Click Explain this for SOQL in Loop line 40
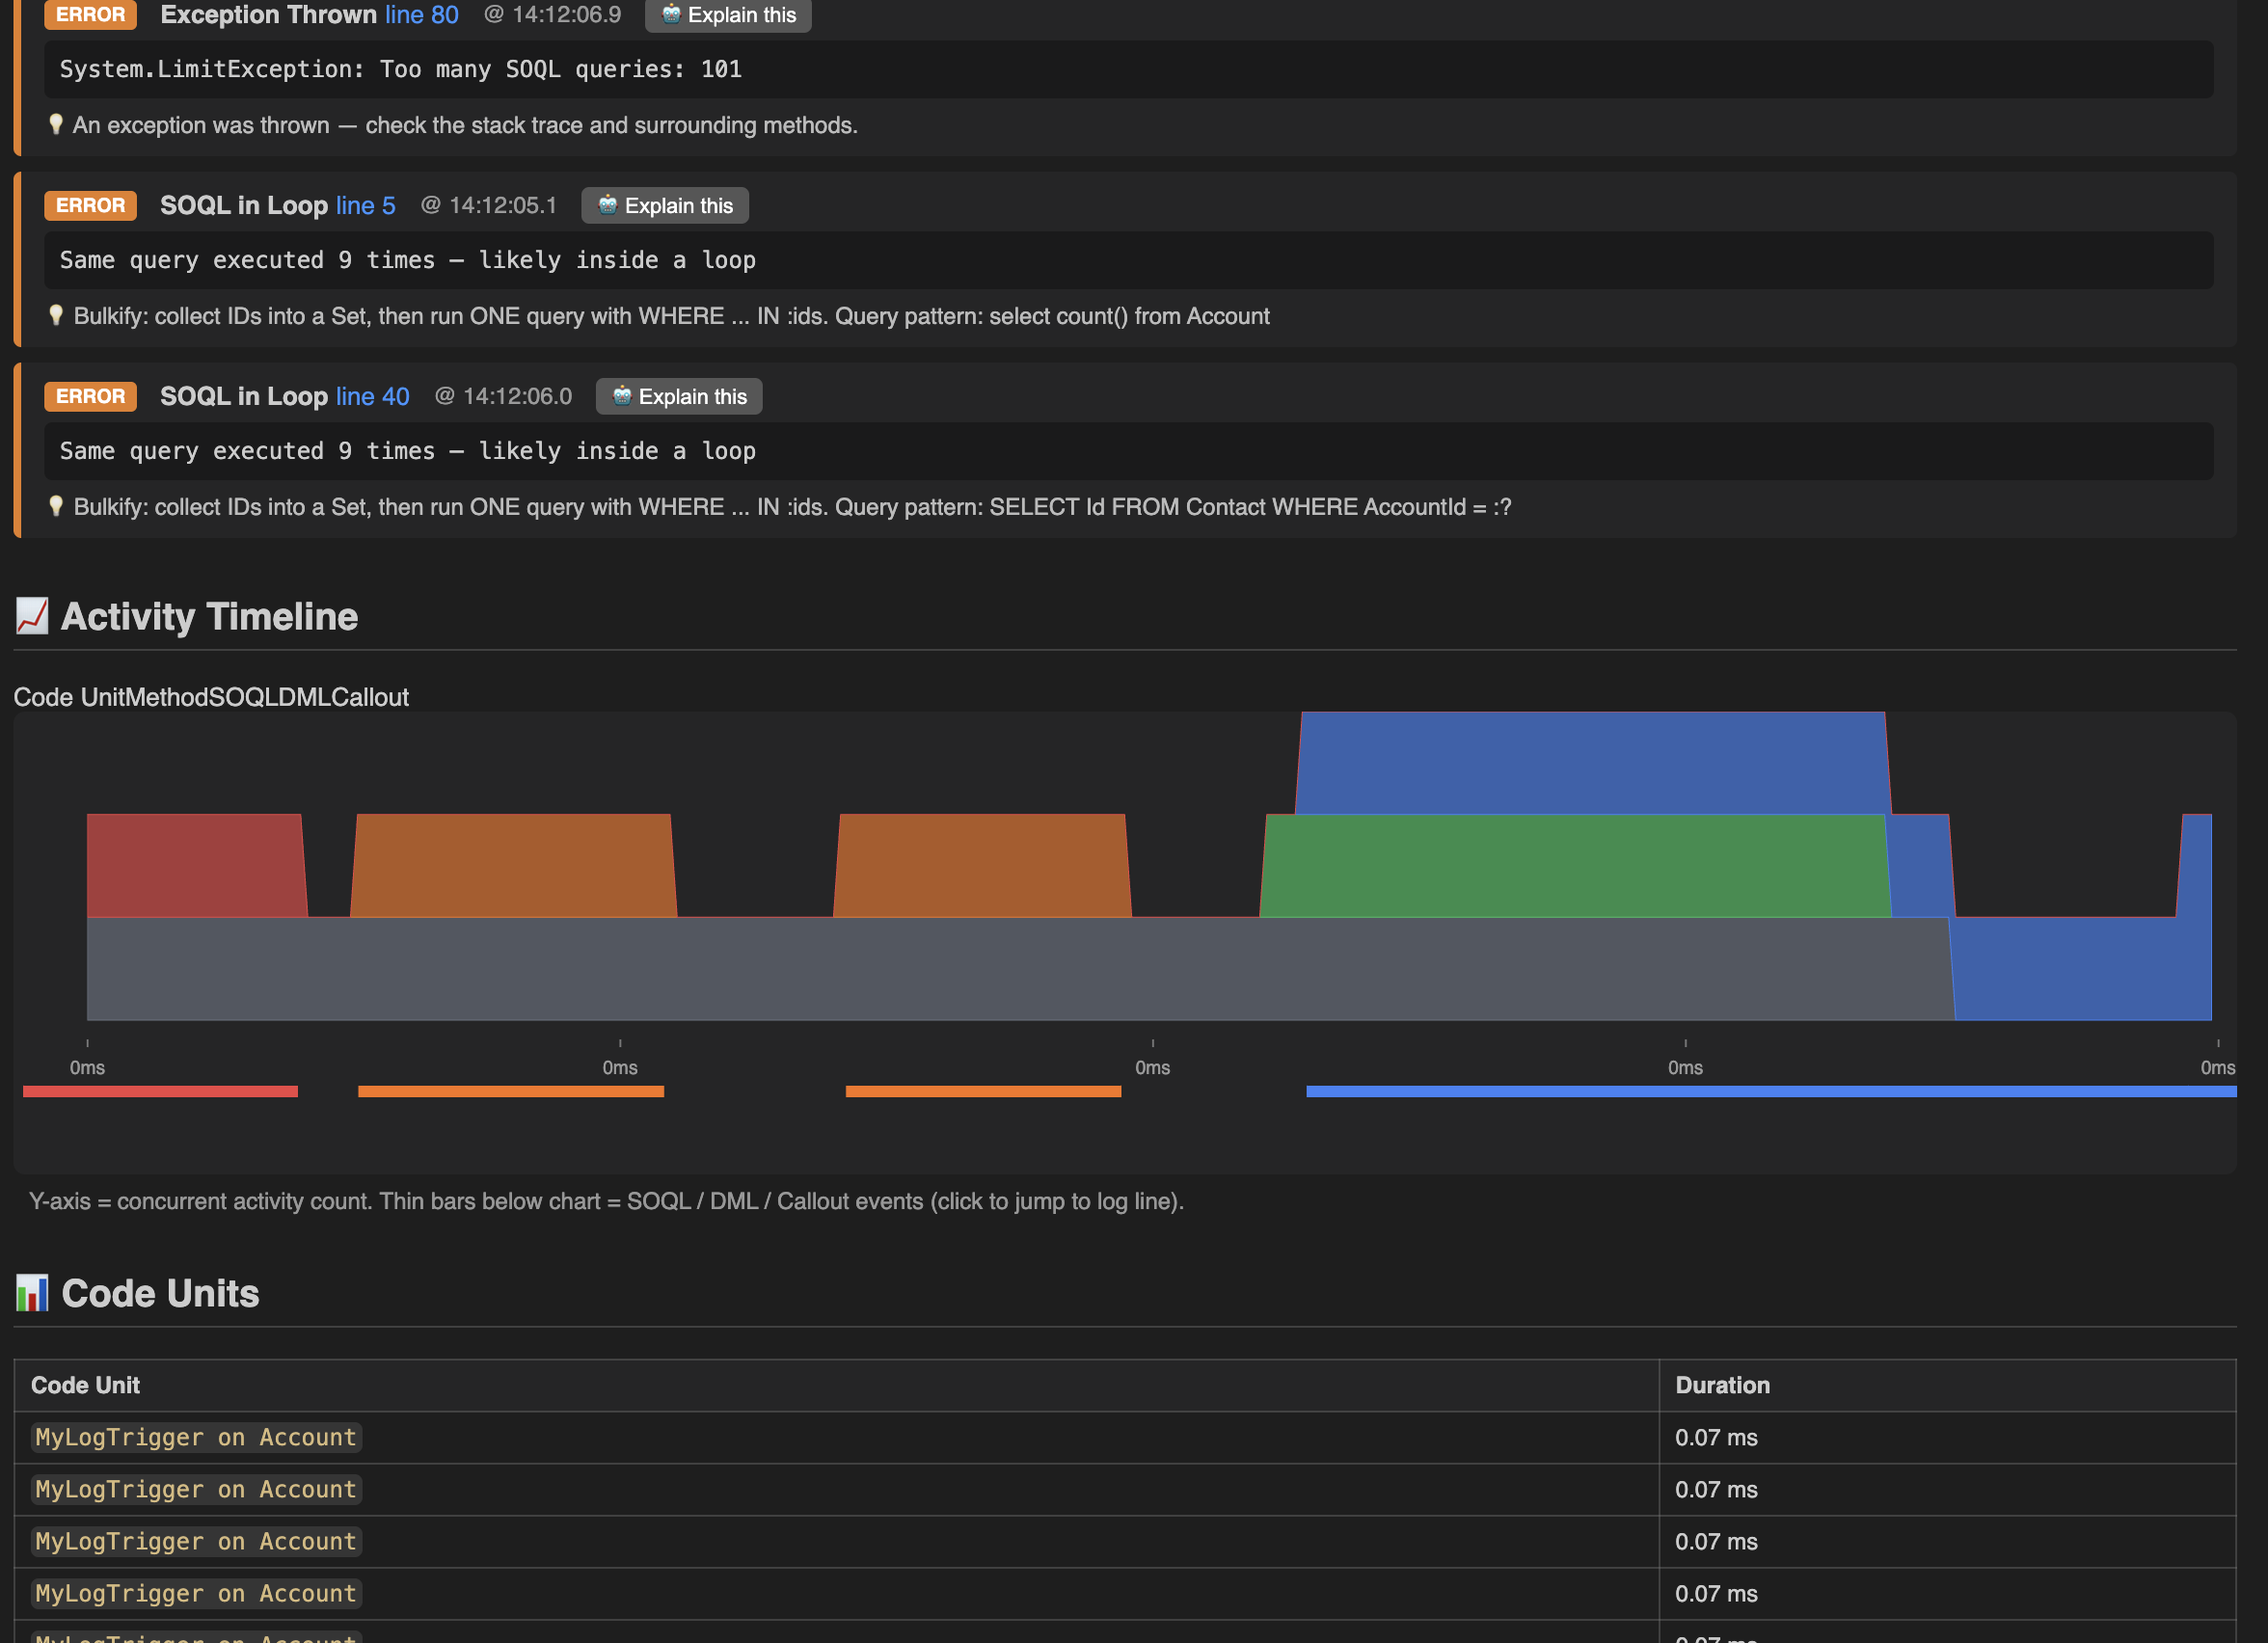Image resolution: width=2268 pixels, height=1643 pixels. coord(679,396)
